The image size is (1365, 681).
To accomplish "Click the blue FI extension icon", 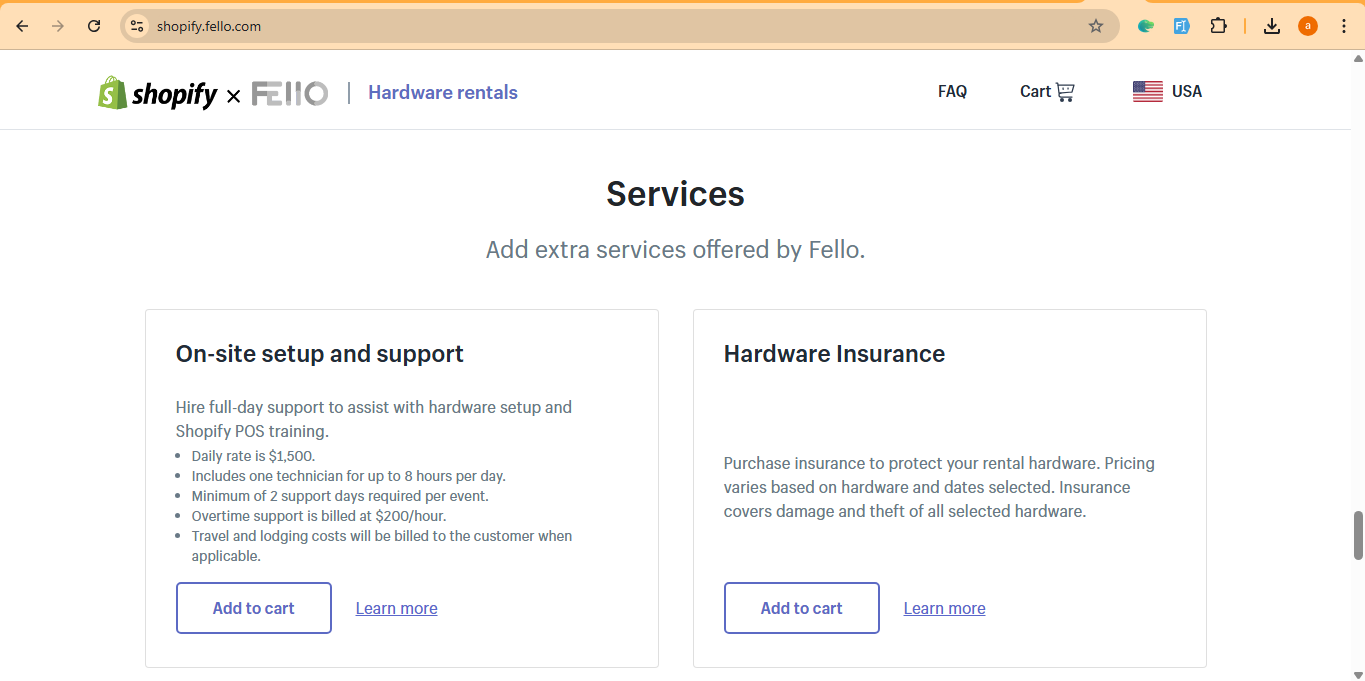I will pyautogui.click(x=1182, y=26).
